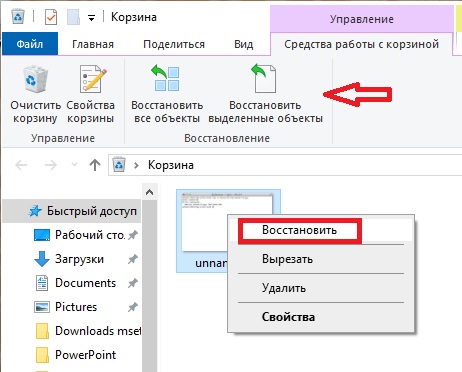Screen dimensions: 462x372
Task: Click the pin icon next to Рабочий стол
Action: point(133,235)
